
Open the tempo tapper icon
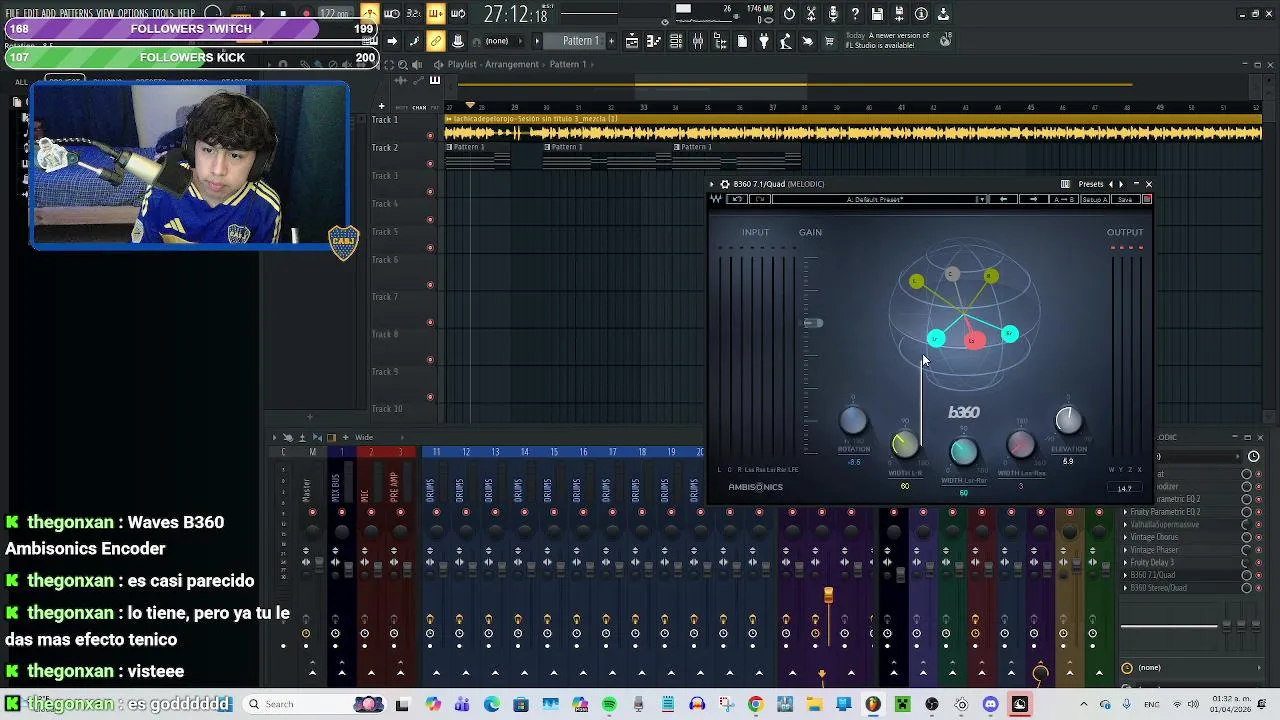786,41
